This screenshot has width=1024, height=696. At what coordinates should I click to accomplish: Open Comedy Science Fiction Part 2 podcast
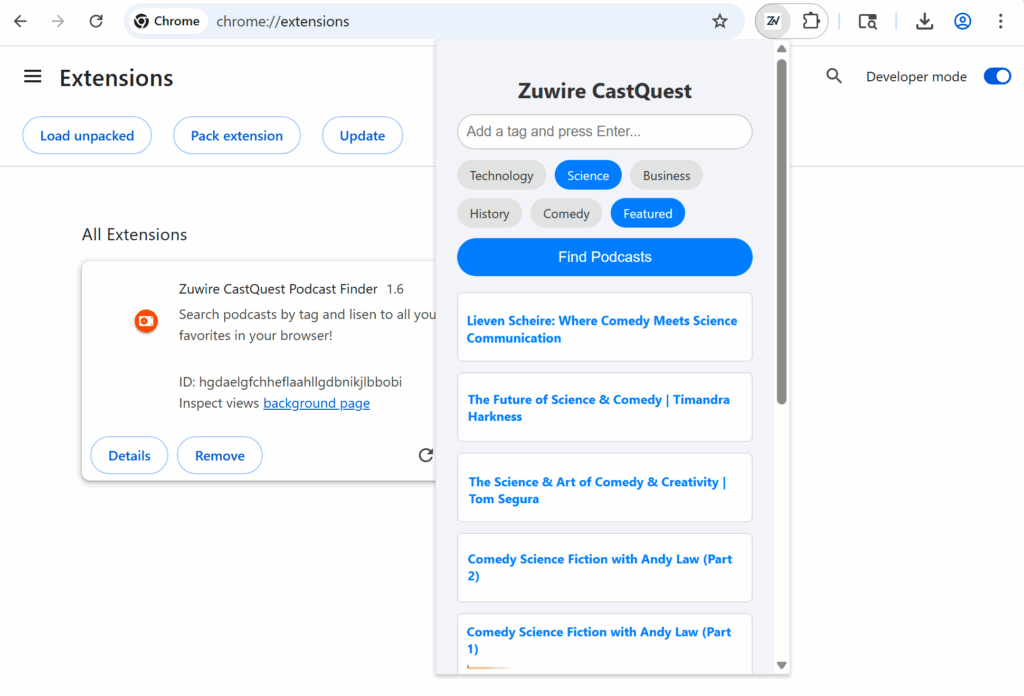point(605,568)
